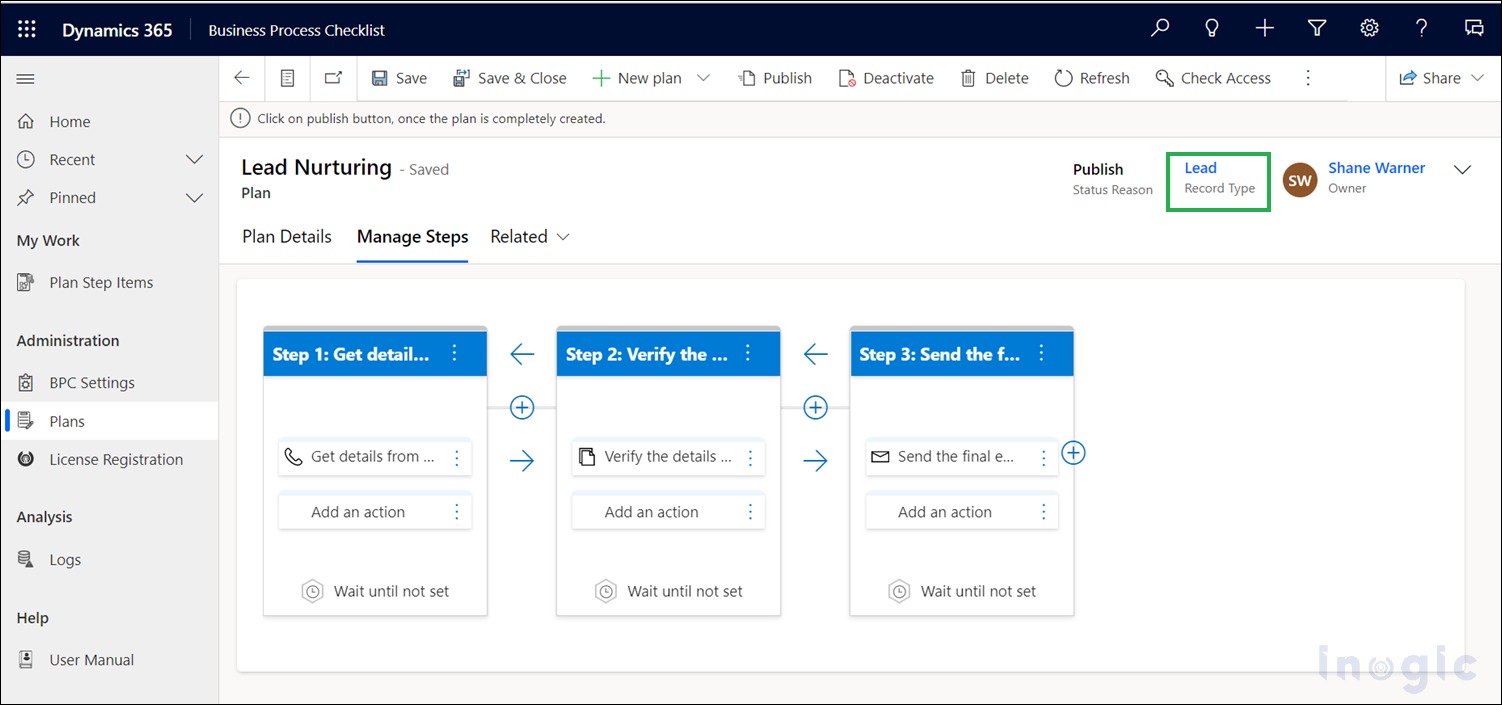Open Step 1 header options ellipsis
Image resolution: width=1502 pixels, height=705 pixels.
pos(454,353)
